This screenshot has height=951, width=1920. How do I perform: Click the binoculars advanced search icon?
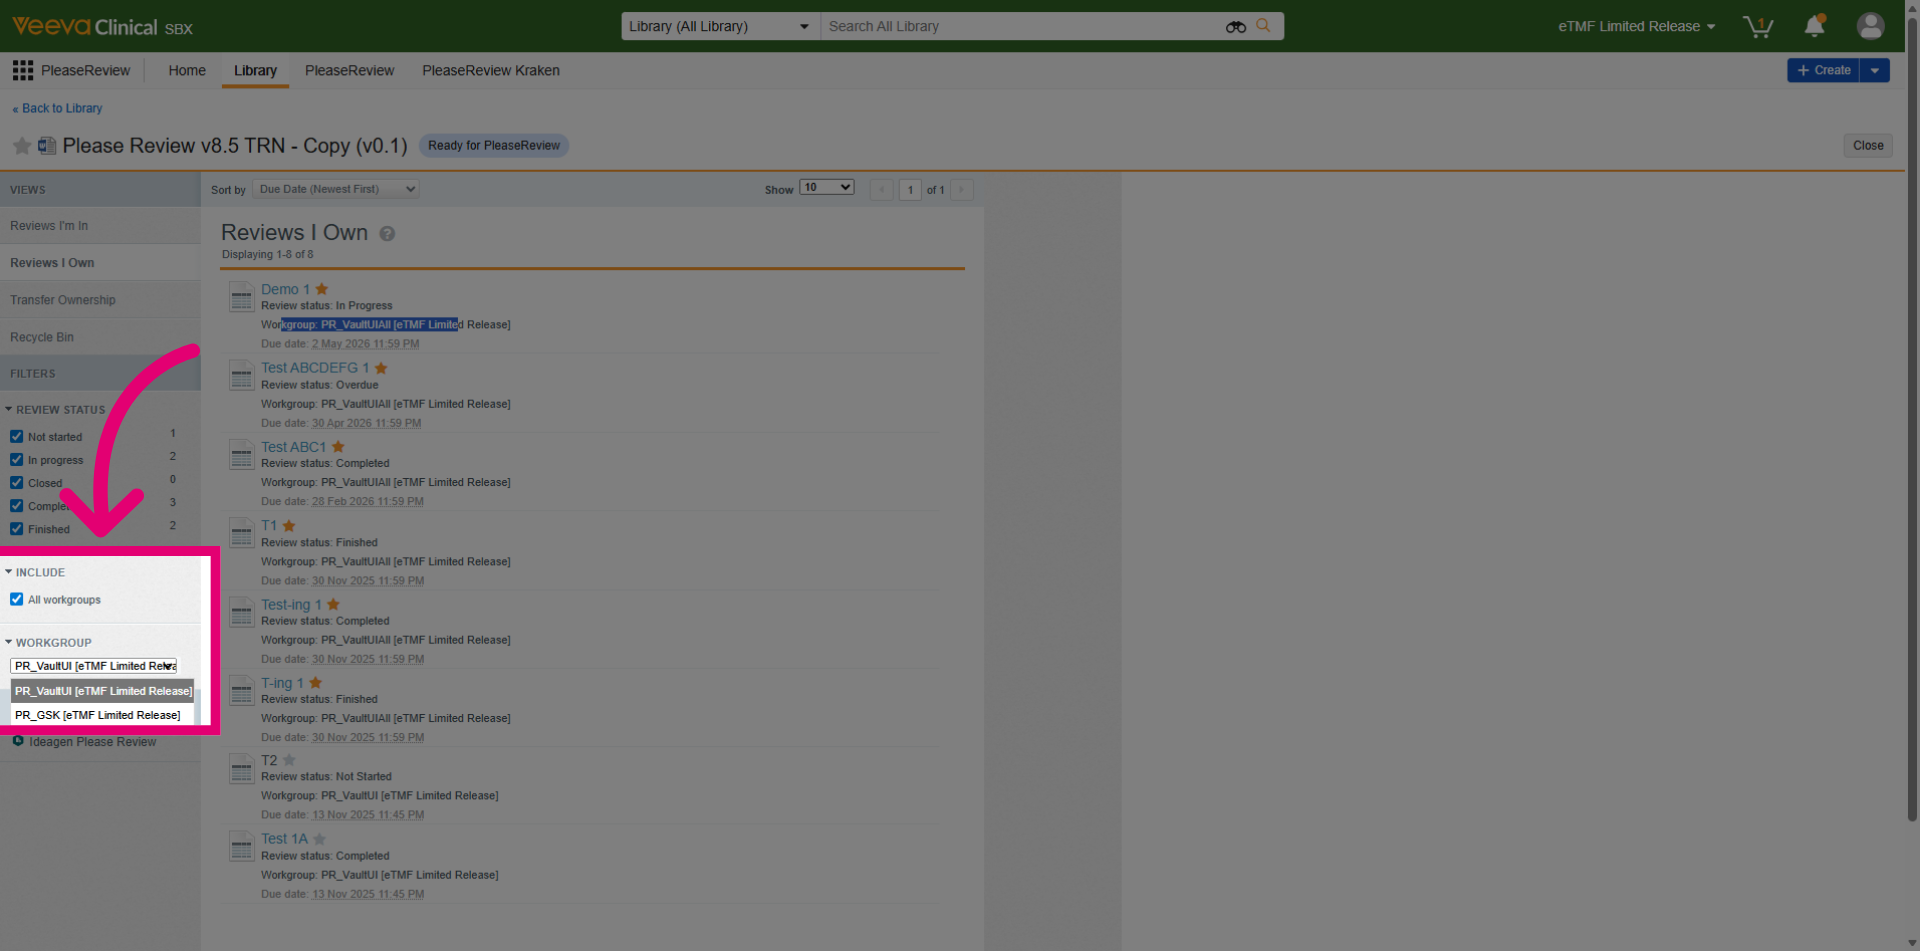pos(1236,27)
